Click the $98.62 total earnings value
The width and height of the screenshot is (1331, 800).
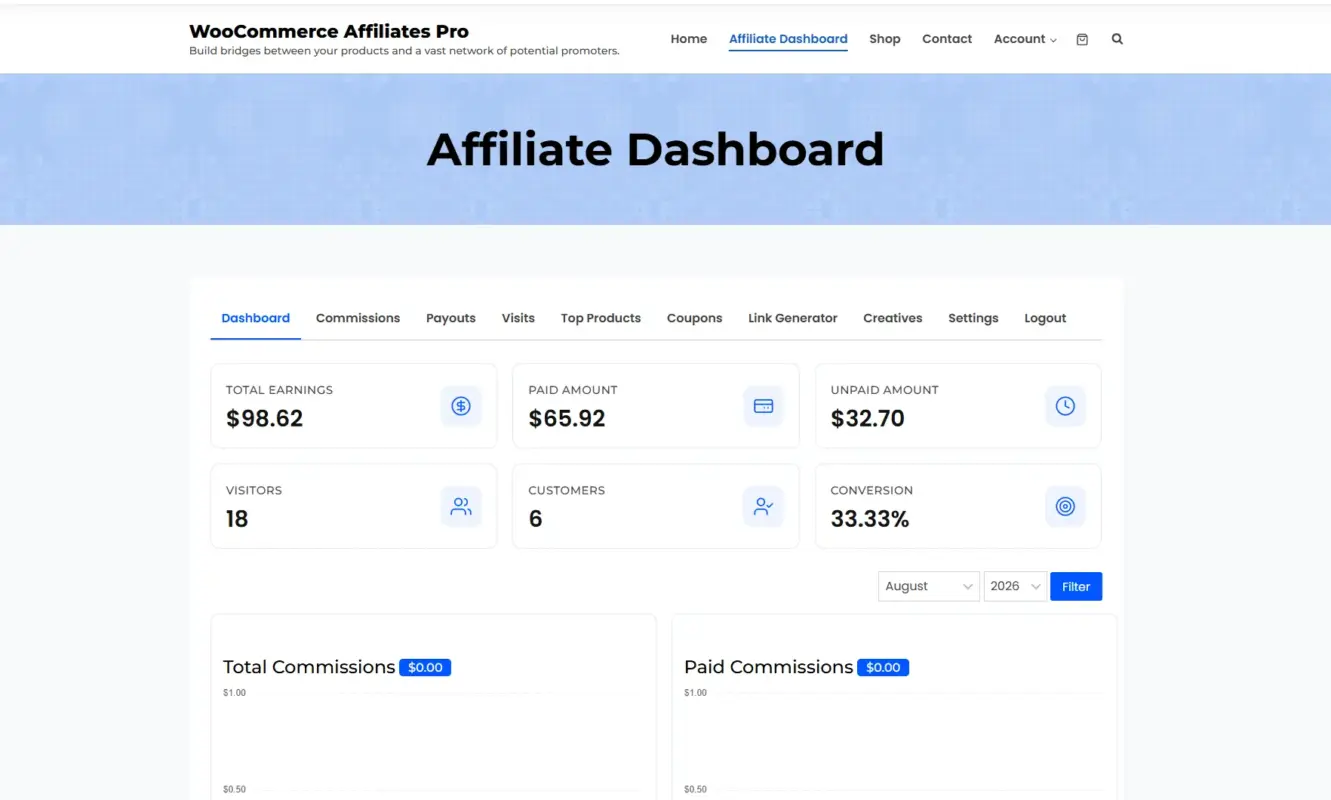pos(265,418)
